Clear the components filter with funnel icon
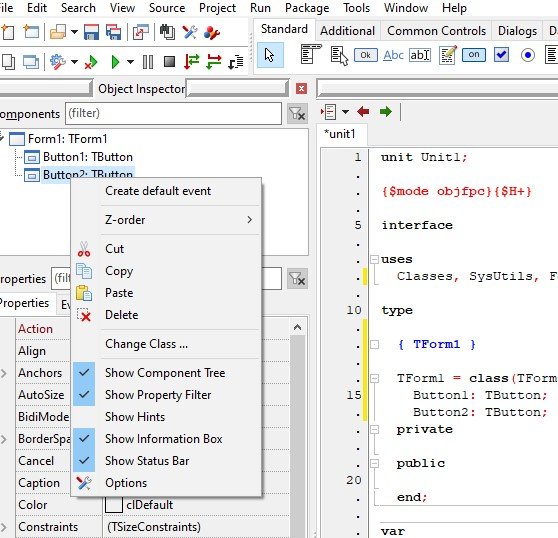Viewport: 558px width, 538px height. (x=297, y=114)
